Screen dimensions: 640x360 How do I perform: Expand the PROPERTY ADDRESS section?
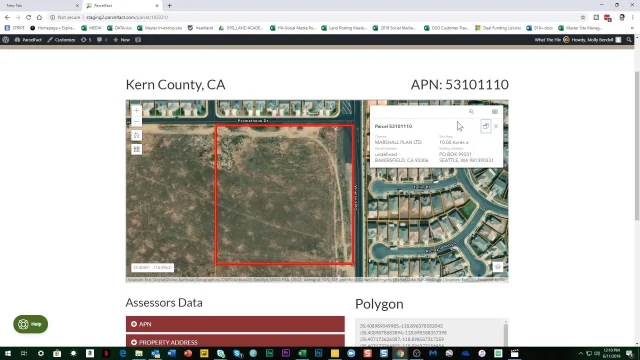235,341
